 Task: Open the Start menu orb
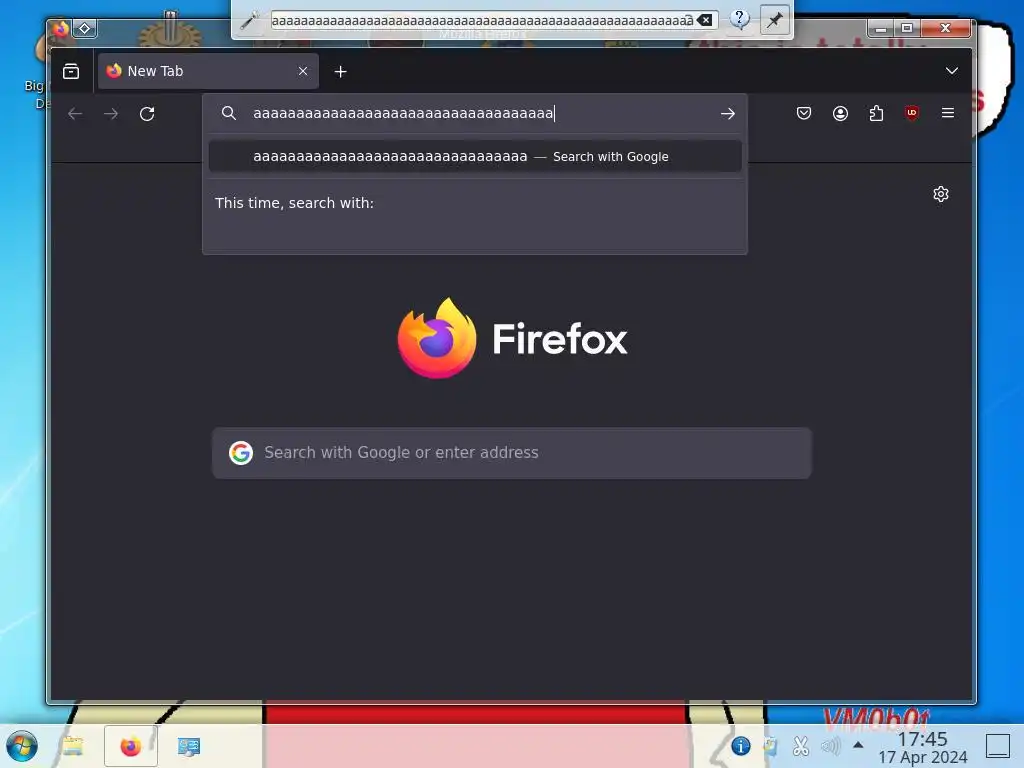[22, 746]
